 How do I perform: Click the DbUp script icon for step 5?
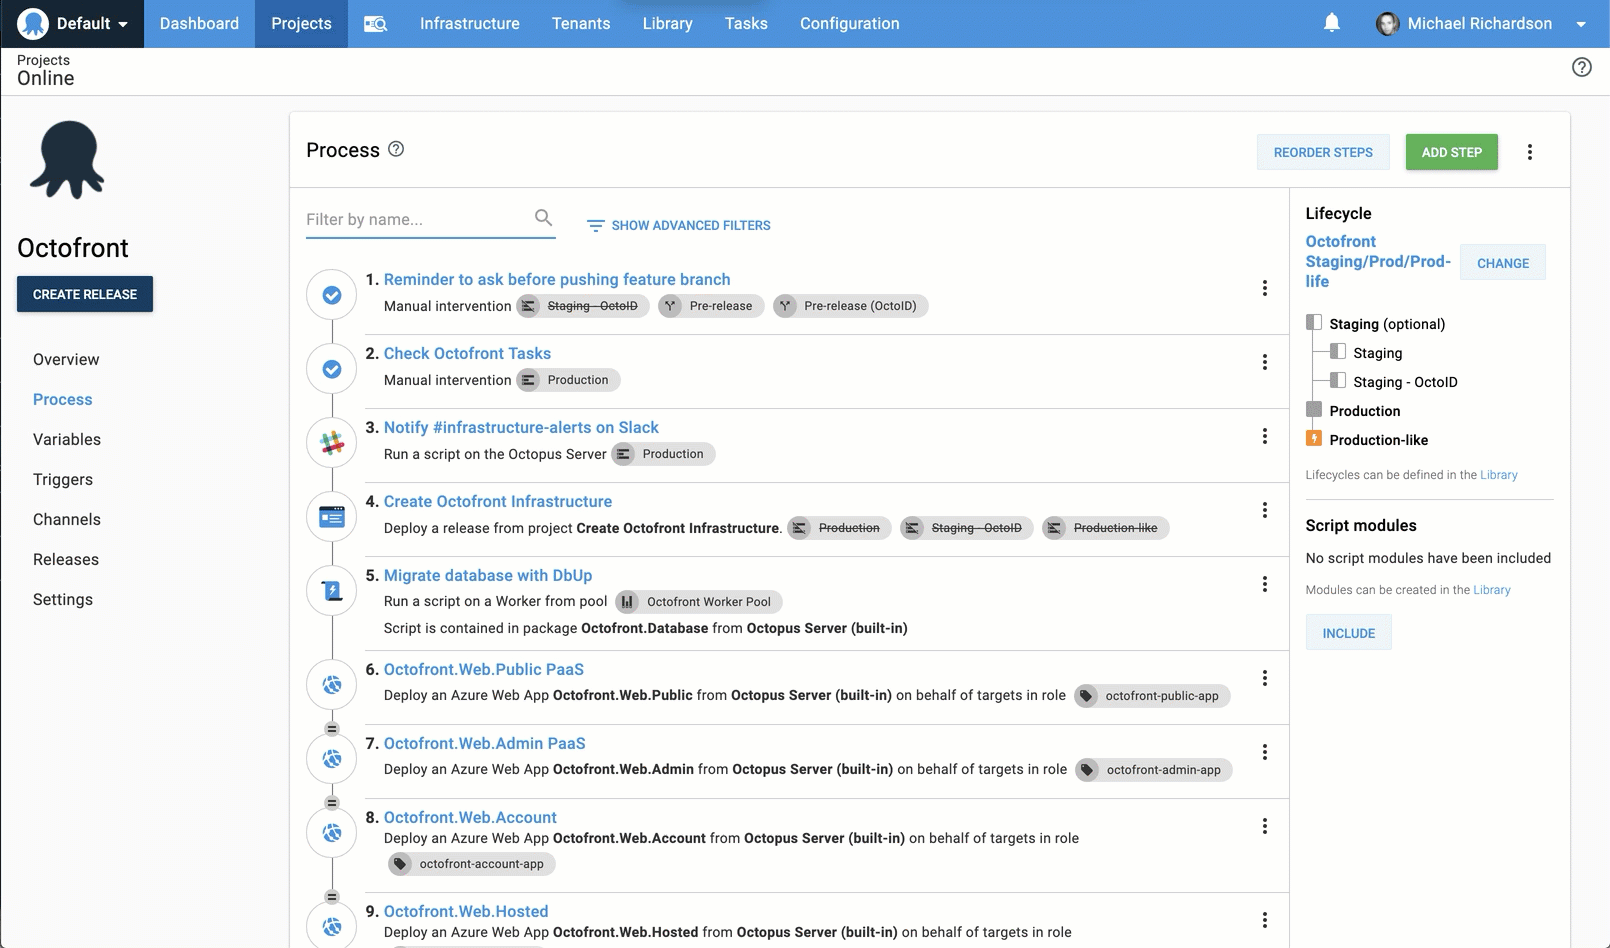click(332, 591)
